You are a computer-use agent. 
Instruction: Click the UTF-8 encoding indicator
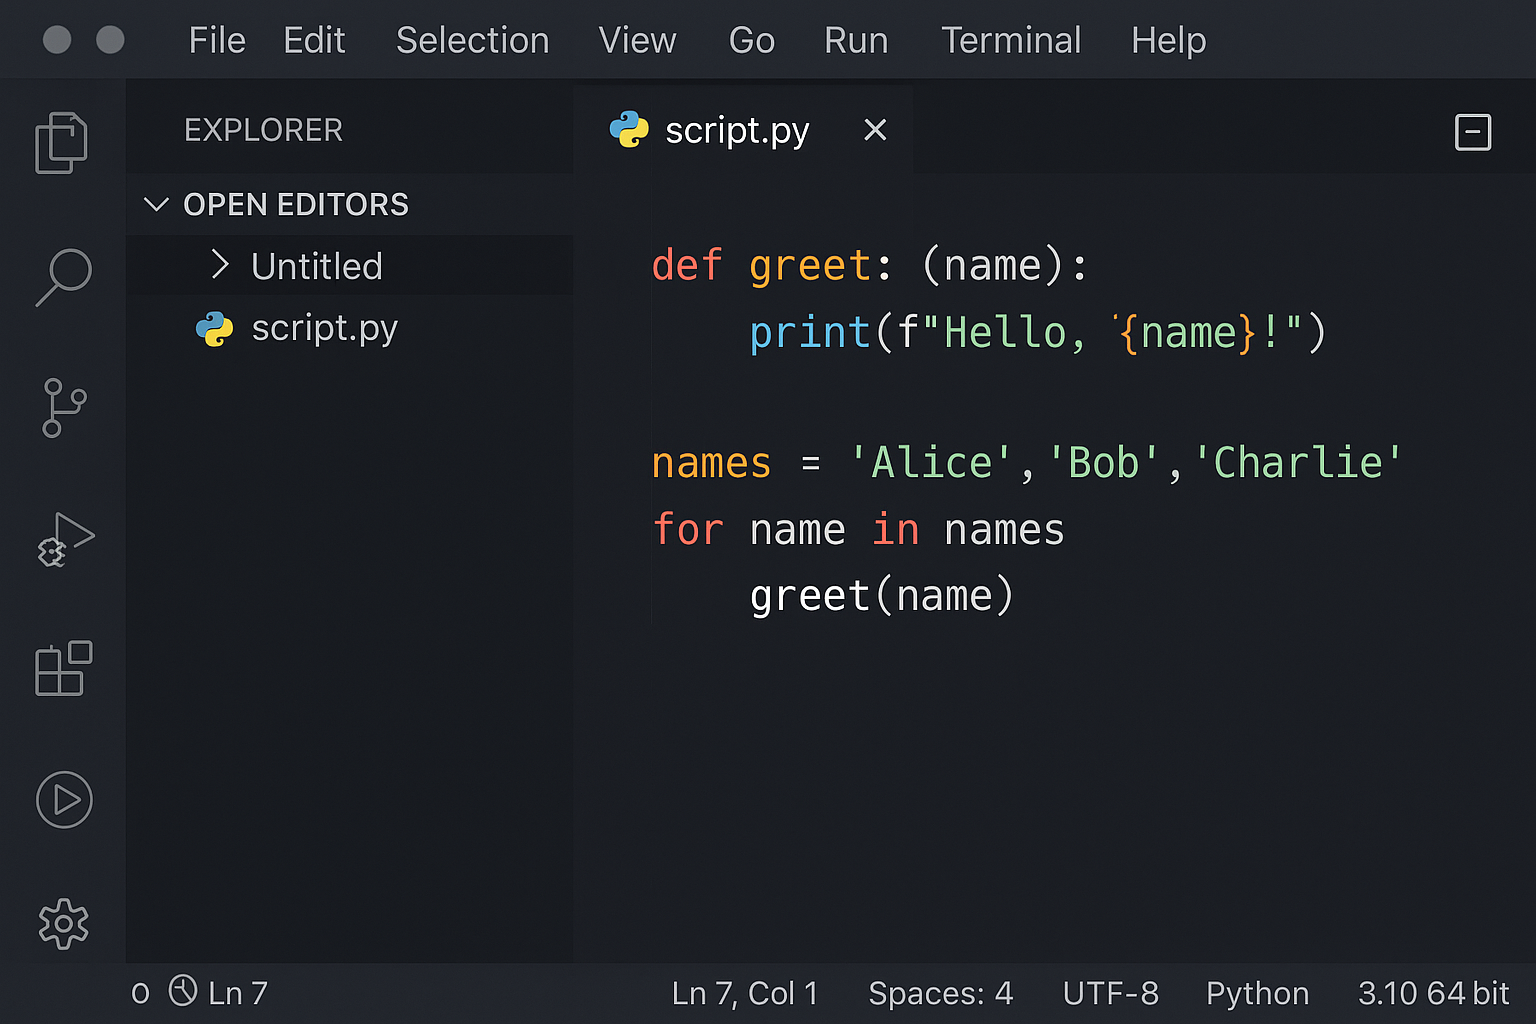point(1110,993)
